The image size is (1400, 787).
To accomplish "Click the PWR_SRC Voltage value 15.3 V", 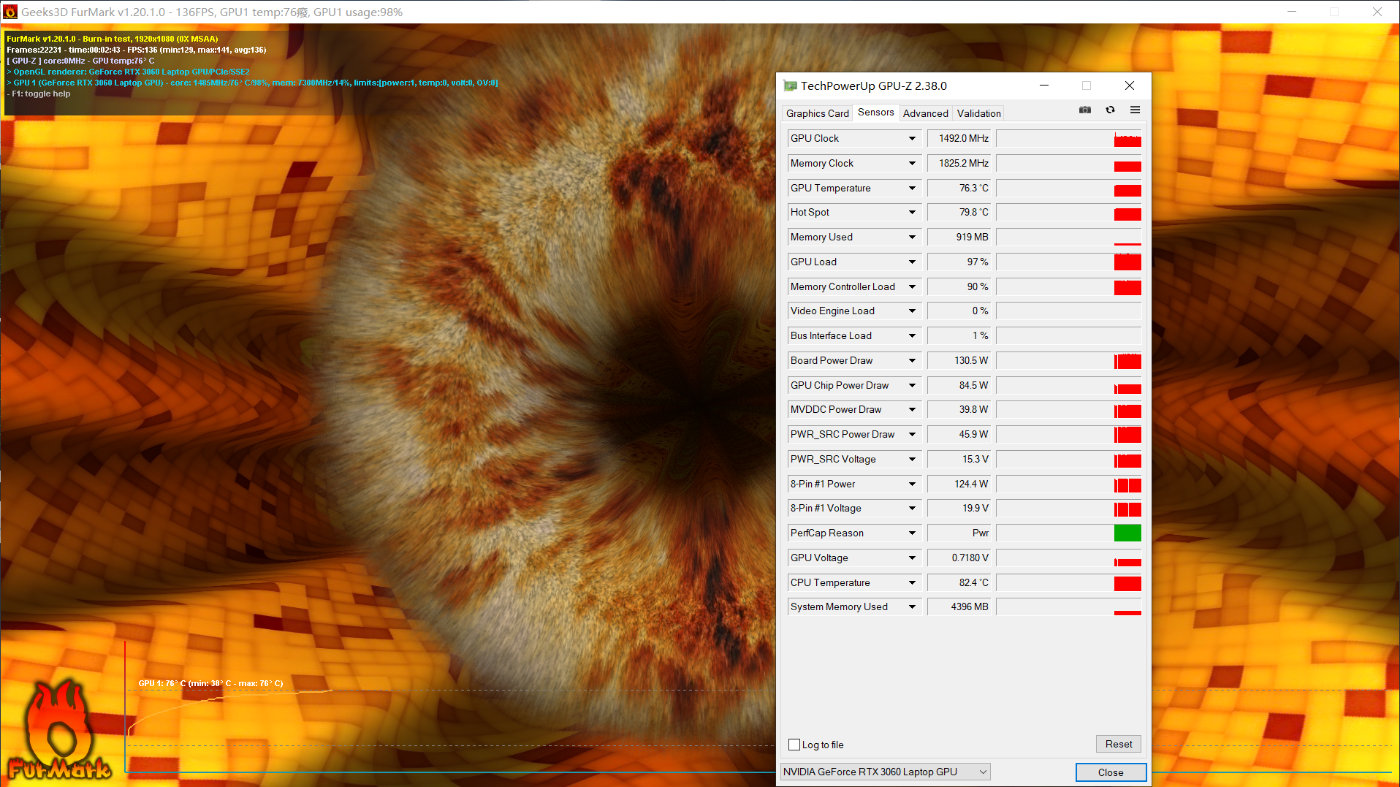I will (959, 459).
